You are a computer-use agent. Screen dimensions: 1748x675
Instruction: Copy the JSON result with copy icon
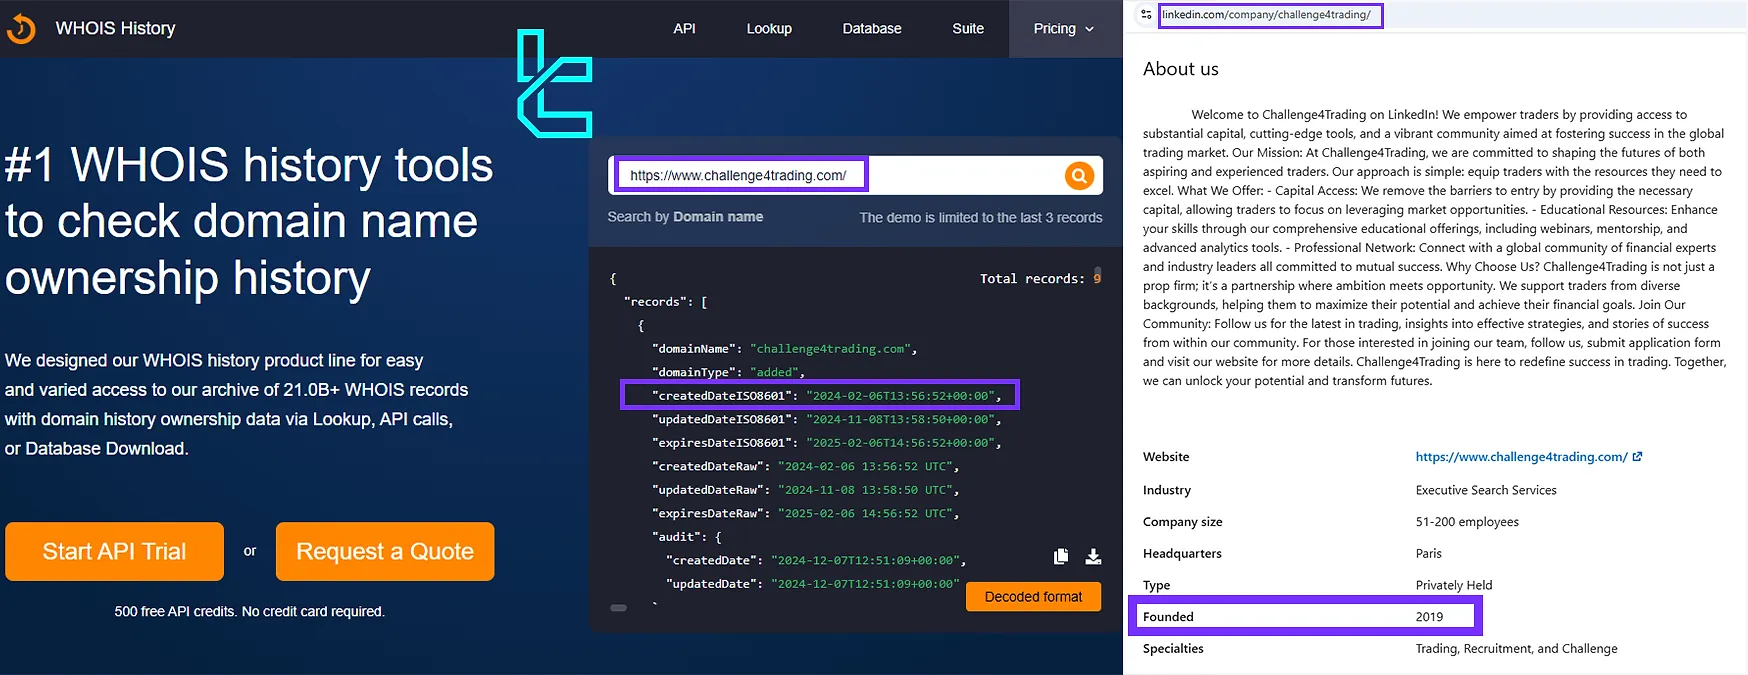pos(1061,556)
